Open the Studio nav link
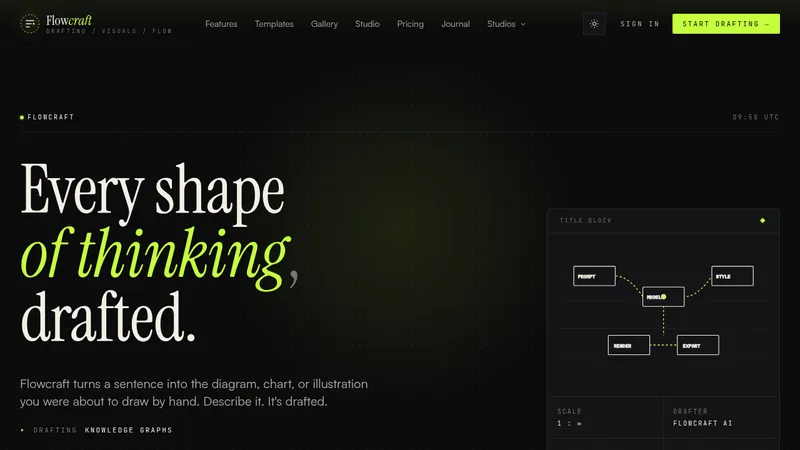The width and height of the screenshot is (800, 450). coord(367,24)
